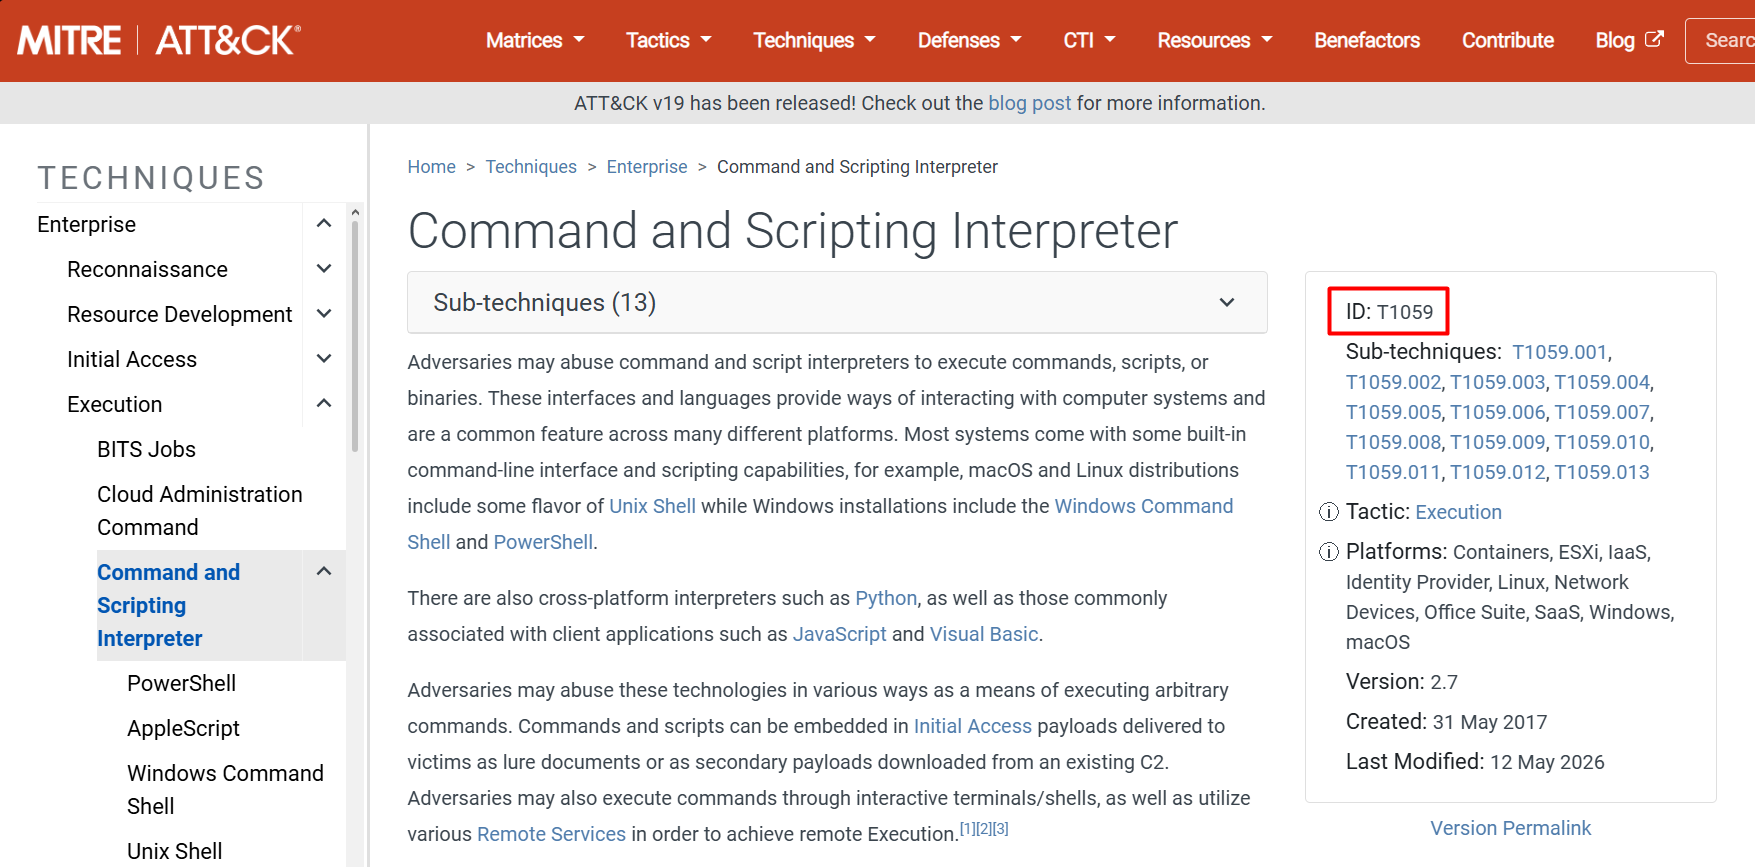Expand the Reconnaissance sidebar section

pos(324,269)
